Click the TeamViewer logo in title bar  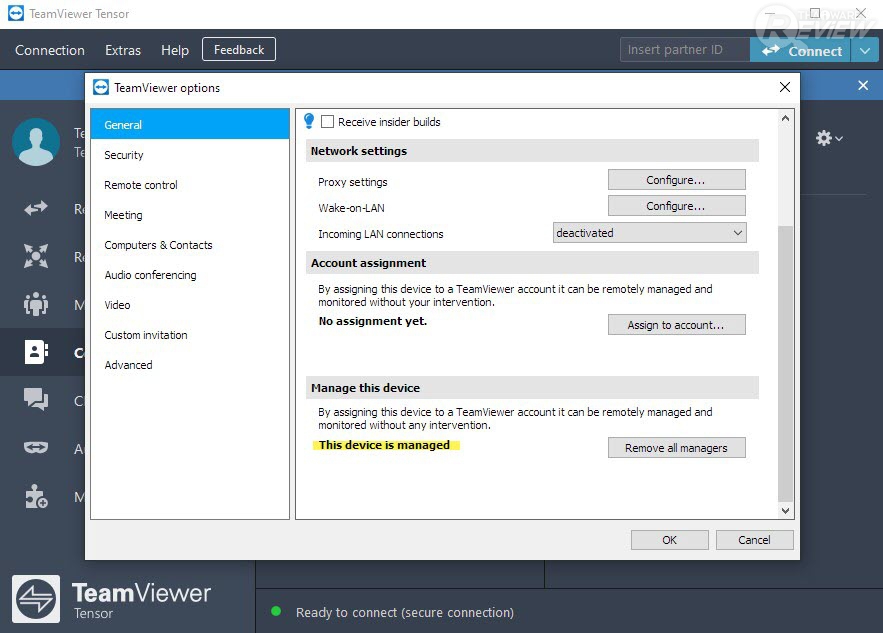click(x=16, y=13)
